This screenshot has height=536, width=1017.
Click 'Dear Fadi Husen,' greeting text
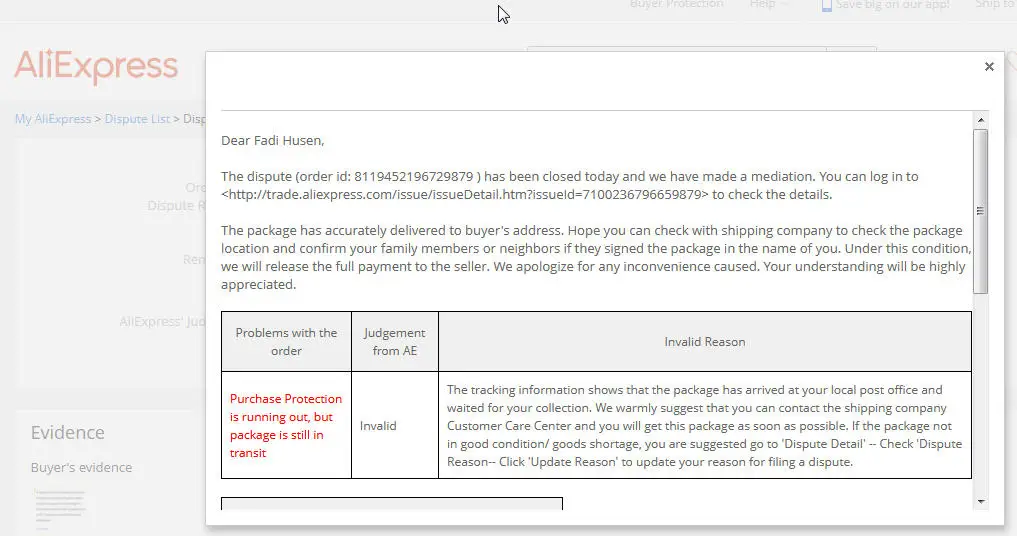(x=272, y=140)
